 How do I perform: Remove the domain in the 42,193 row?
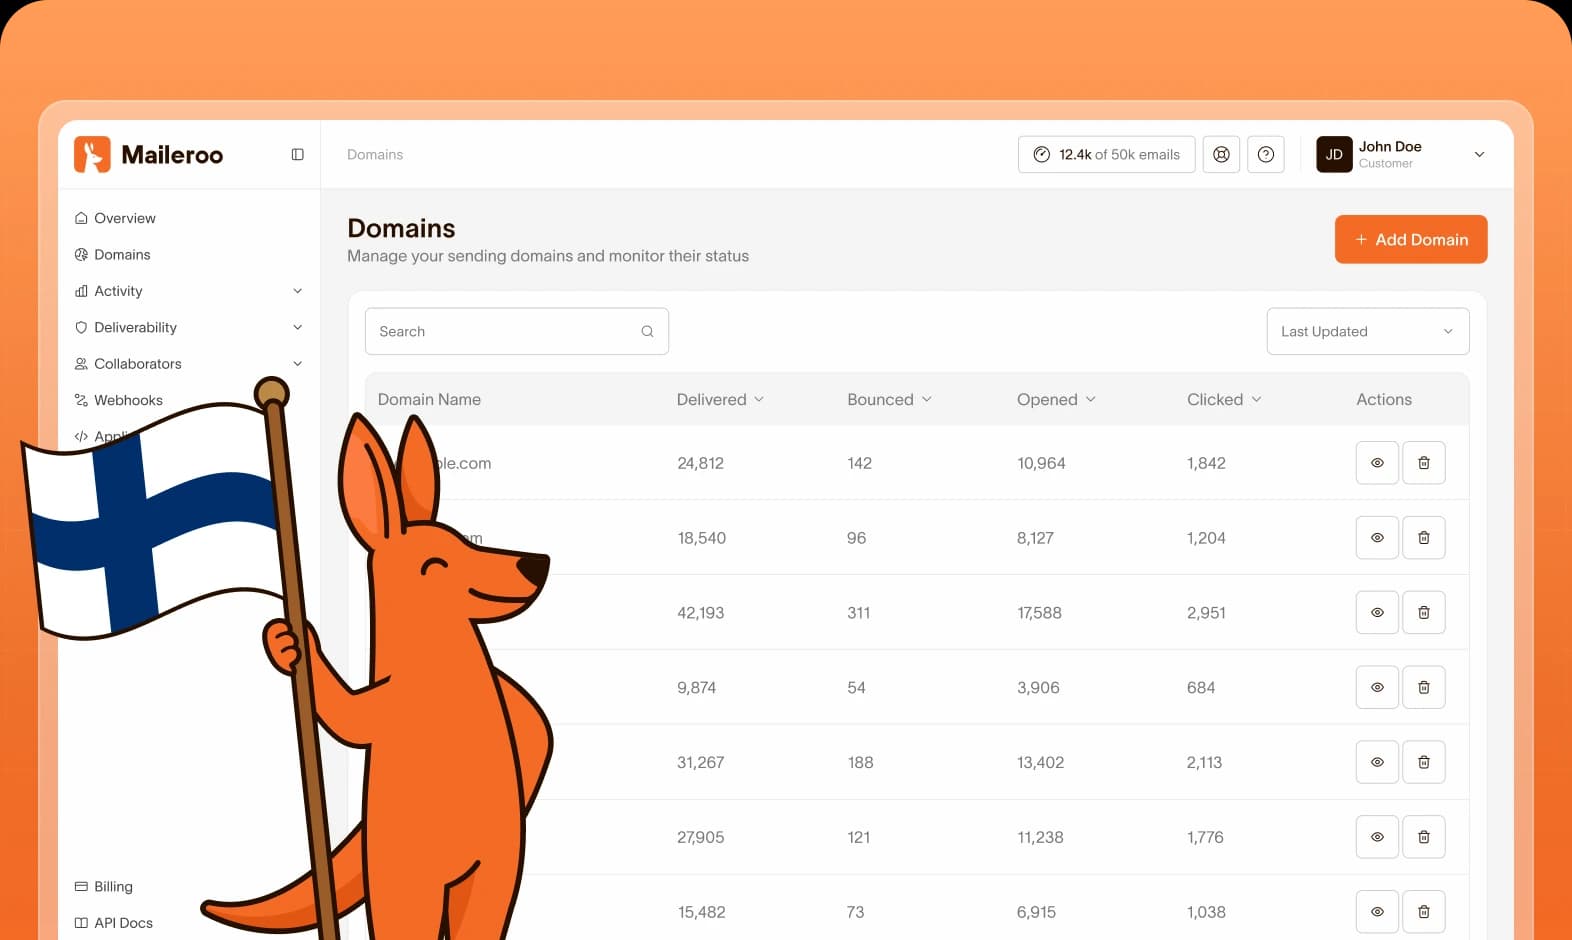1424,612
